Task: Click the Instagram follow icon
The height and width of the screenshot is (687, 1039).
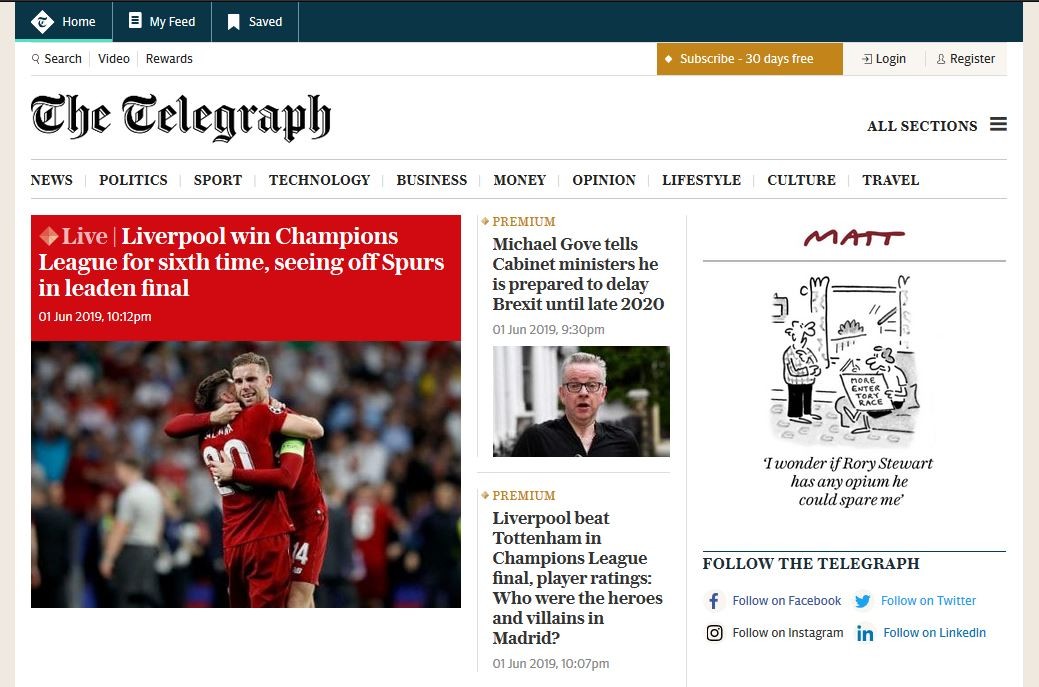Action: click(714, 633)
